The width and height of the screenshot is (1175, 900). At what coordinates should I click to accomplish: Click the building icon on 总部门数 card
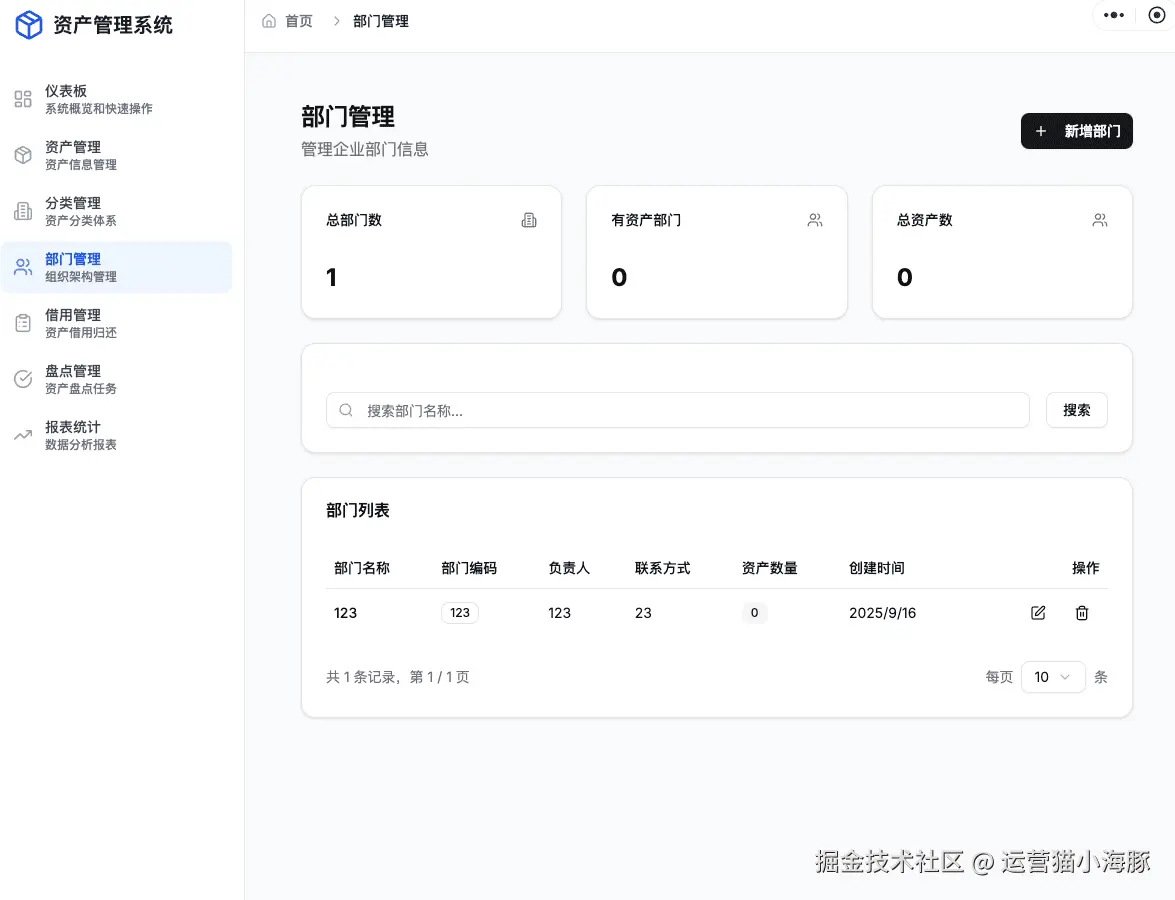[x=529, y=220]
